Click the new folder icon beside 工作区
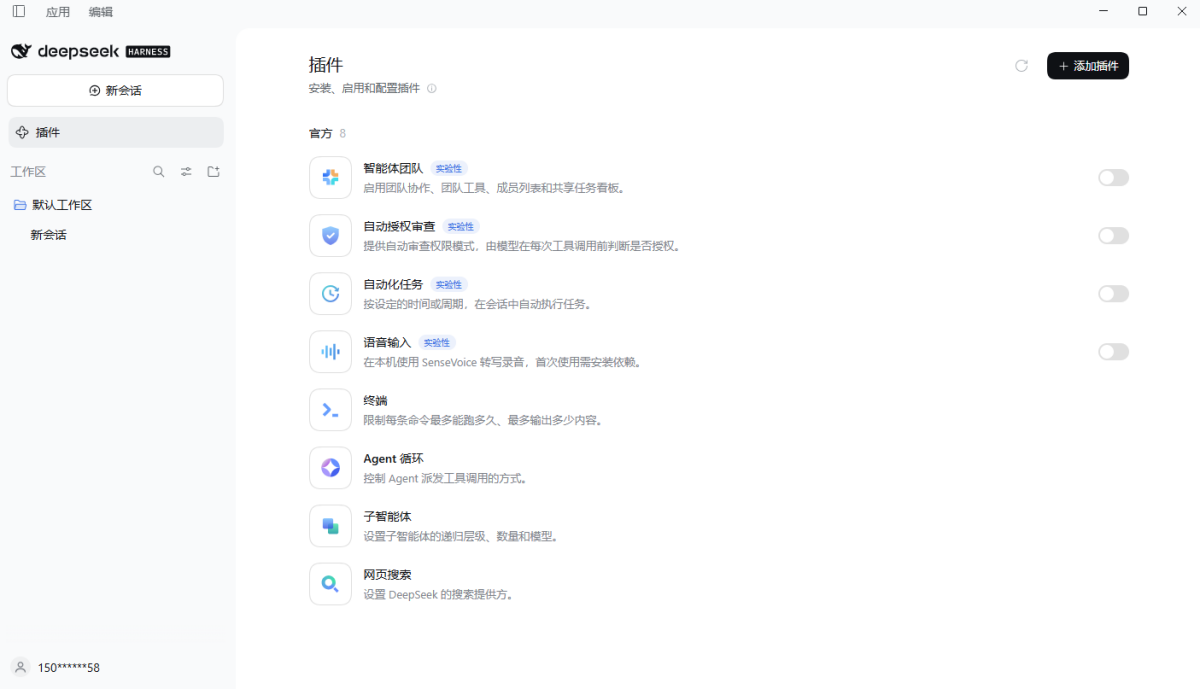This screenshot has height=689, width=1200. coord(213,172)
